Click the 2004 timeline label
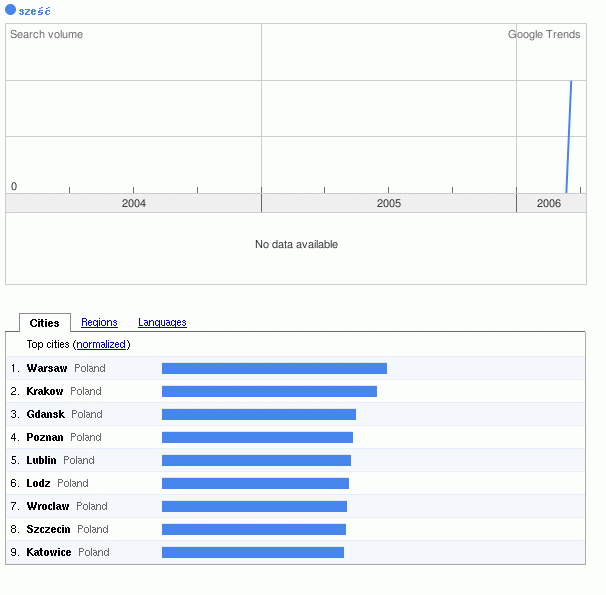 (x=133, y=203)
